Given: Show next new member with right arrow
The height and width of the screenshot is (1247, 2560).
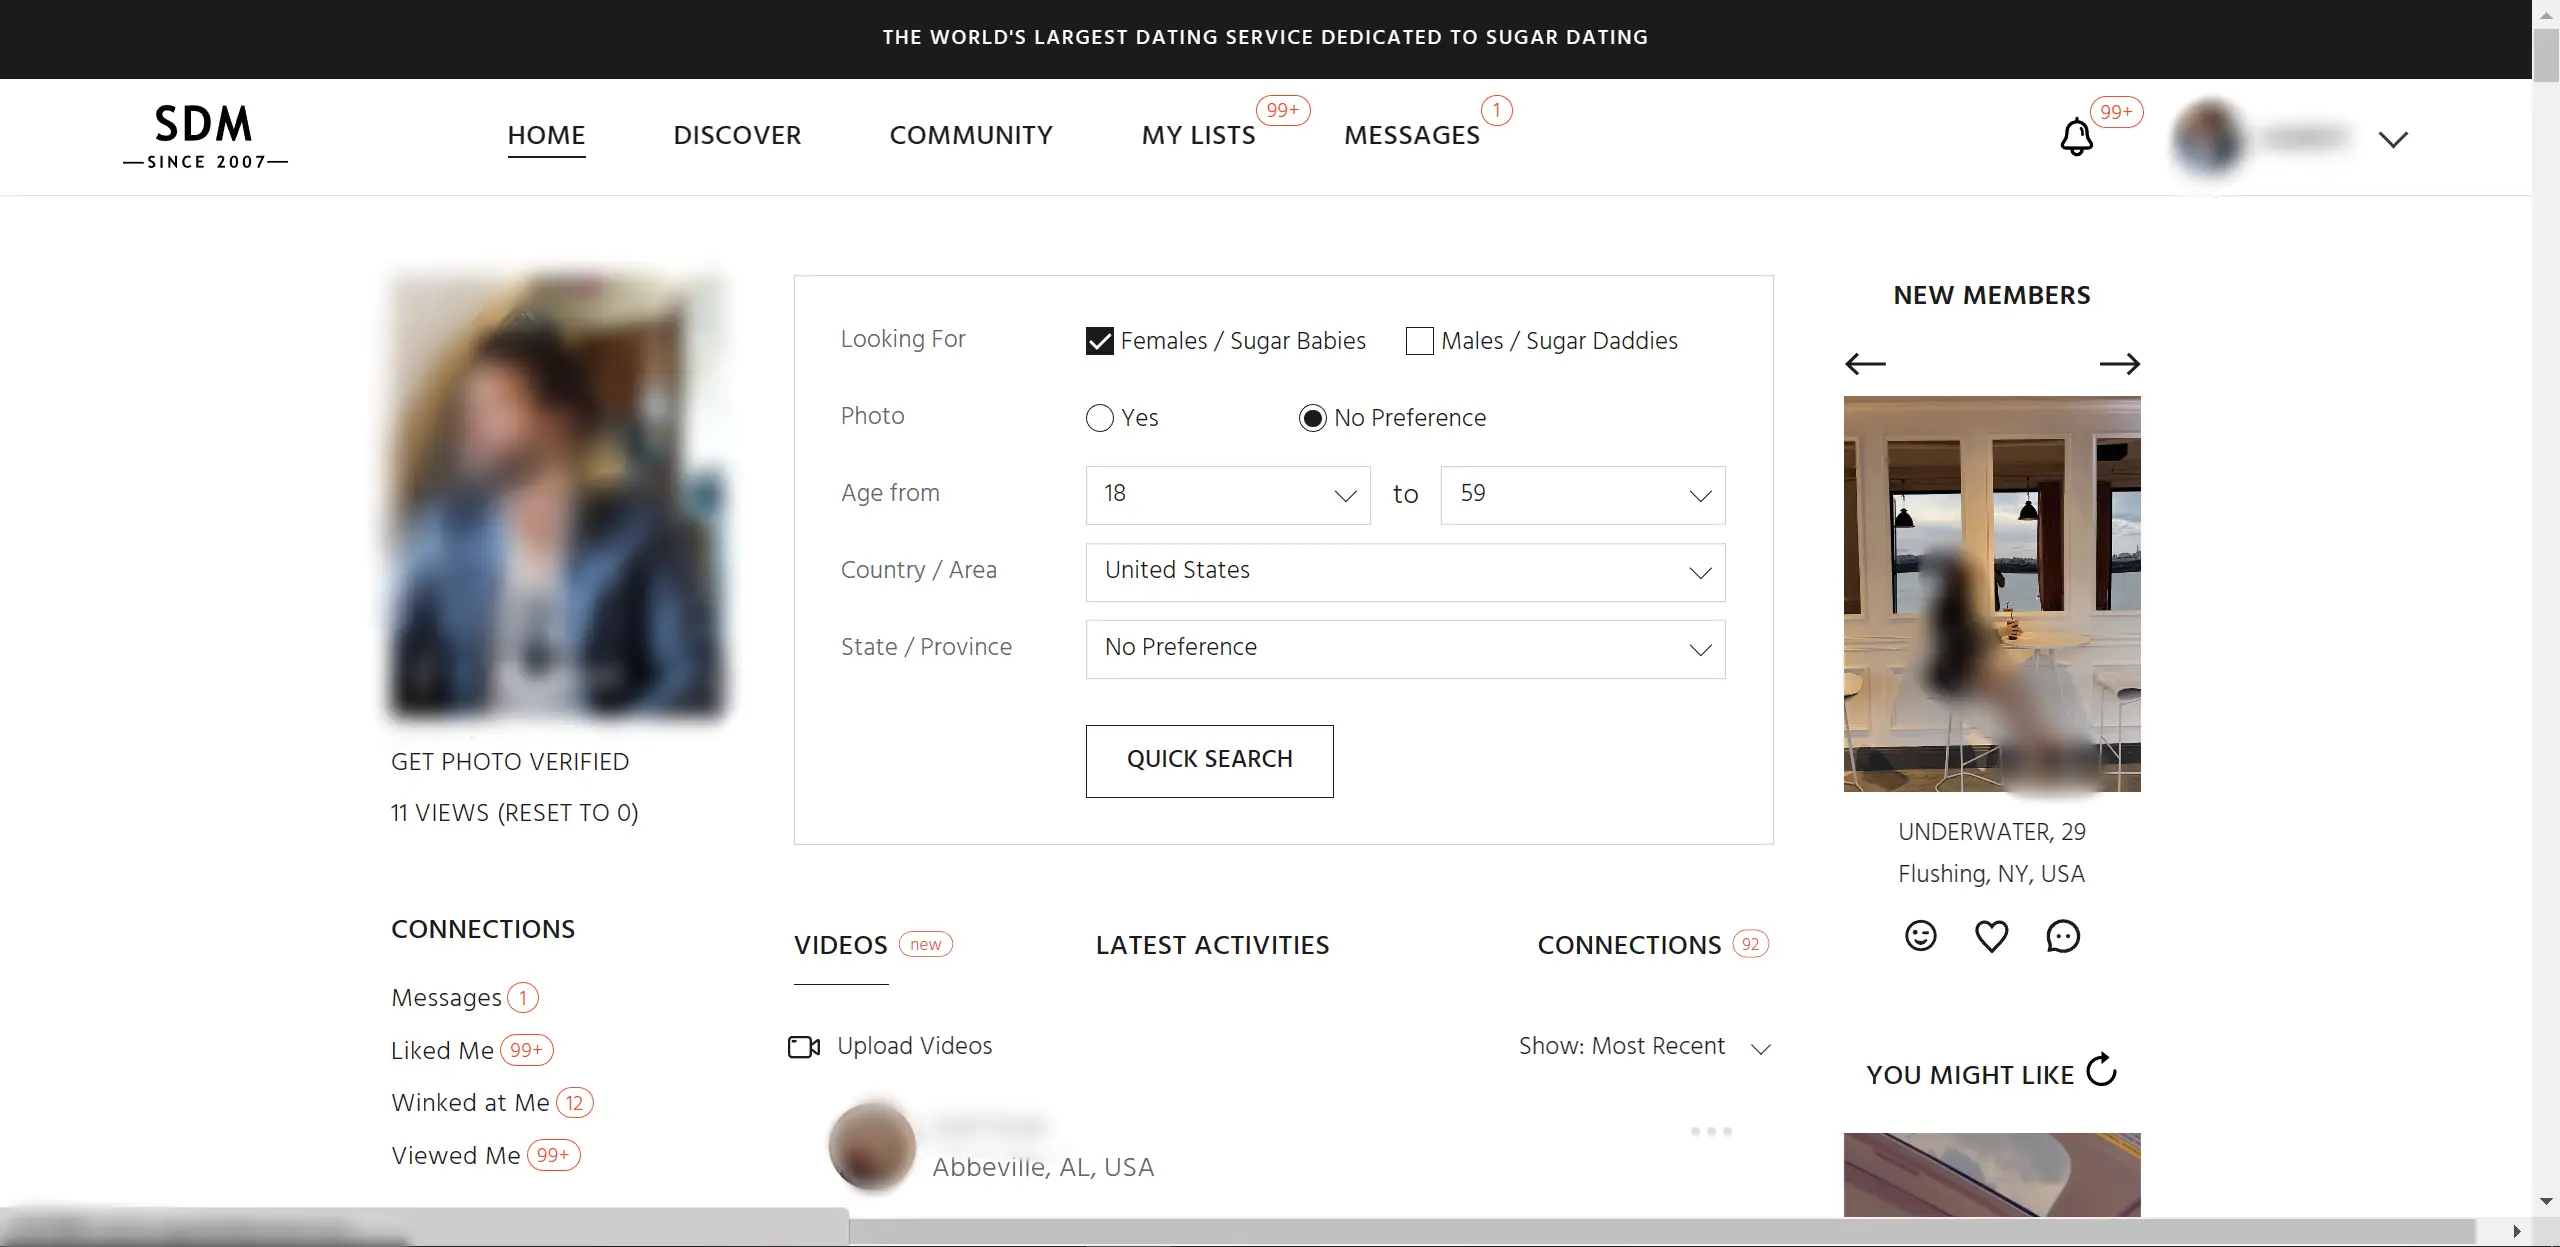Looking at the screenshot, I should 2119,364.
